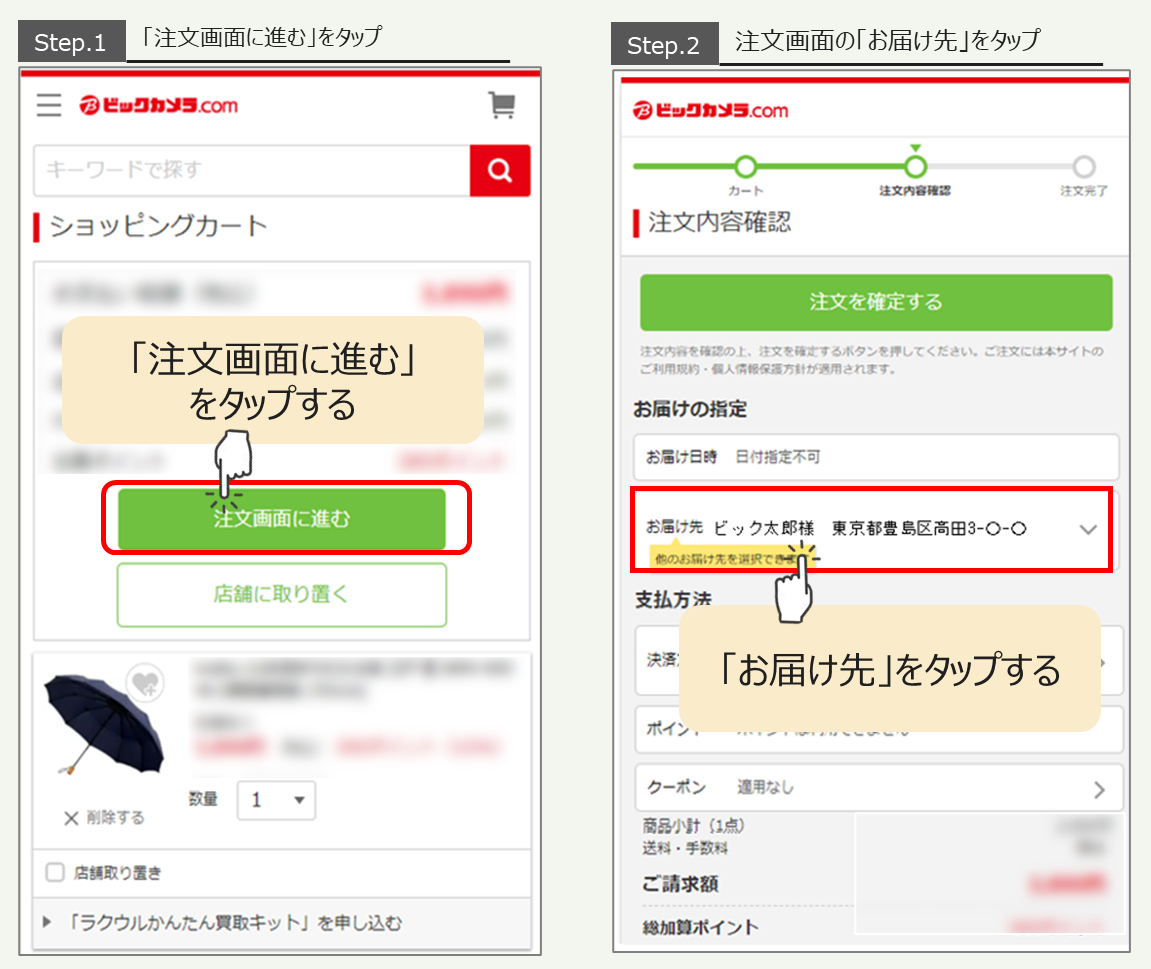Screen dimensions: 1151x969
Task: Select the 注文内容確認 progress step
Action: pyautogui.click(x=914, y=167)
